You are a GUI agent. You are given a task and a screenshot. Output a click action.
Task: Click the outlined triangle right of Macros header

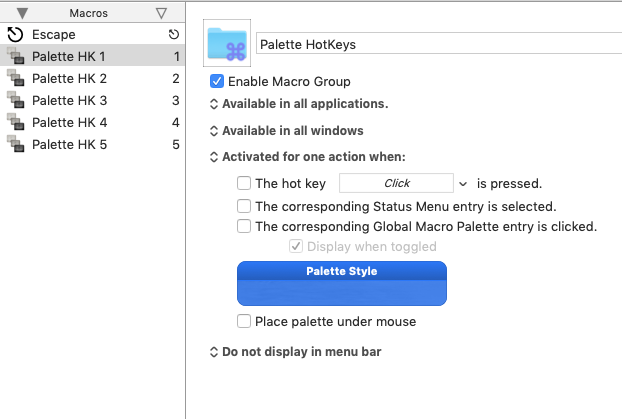(162, 13)
